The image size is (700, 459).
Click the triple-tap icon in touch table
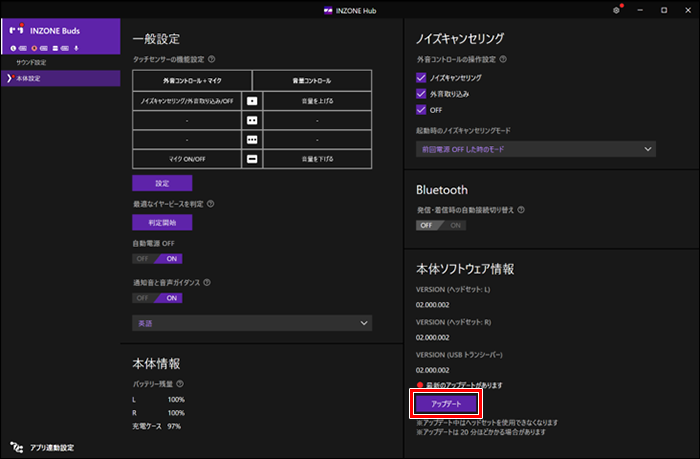click(252, 140)
